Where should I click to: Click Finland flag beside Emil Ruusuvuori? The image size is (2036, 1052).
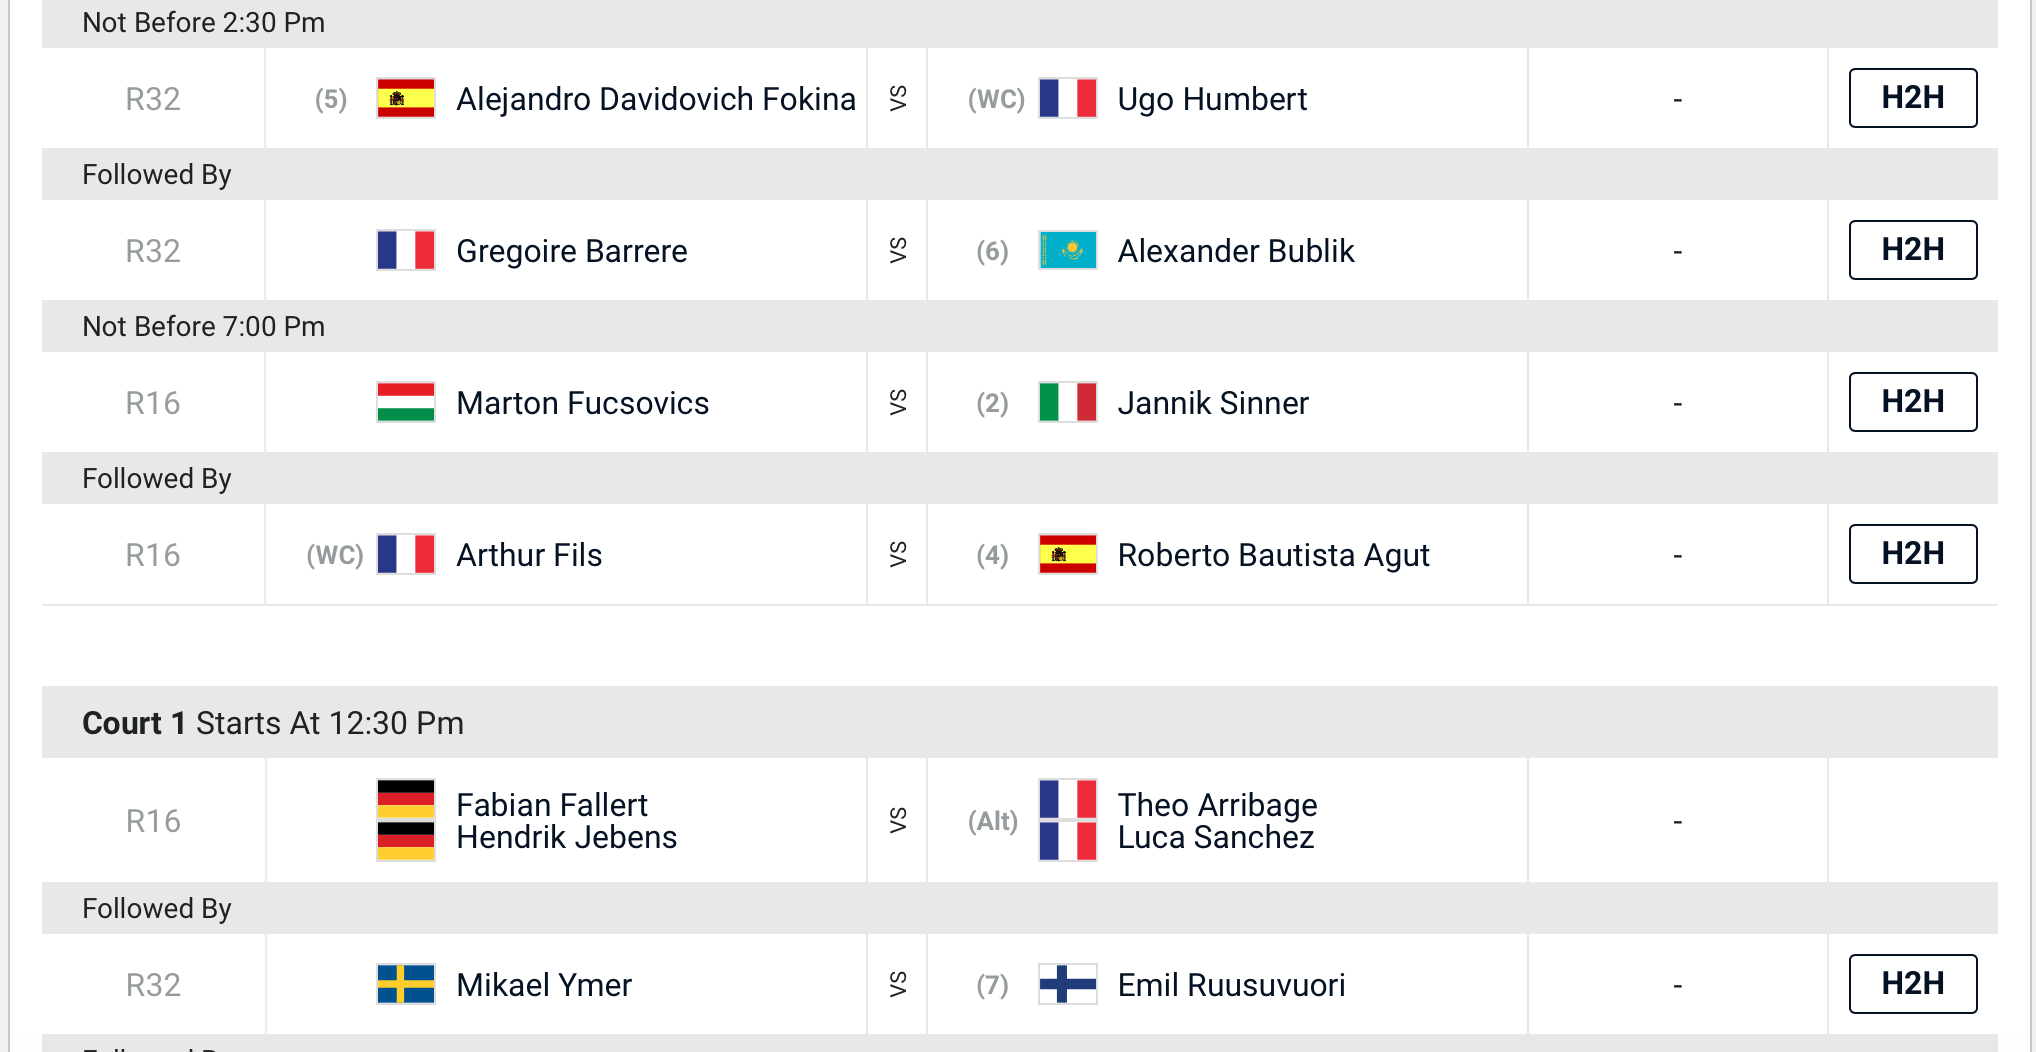(x=1067, y=985)
